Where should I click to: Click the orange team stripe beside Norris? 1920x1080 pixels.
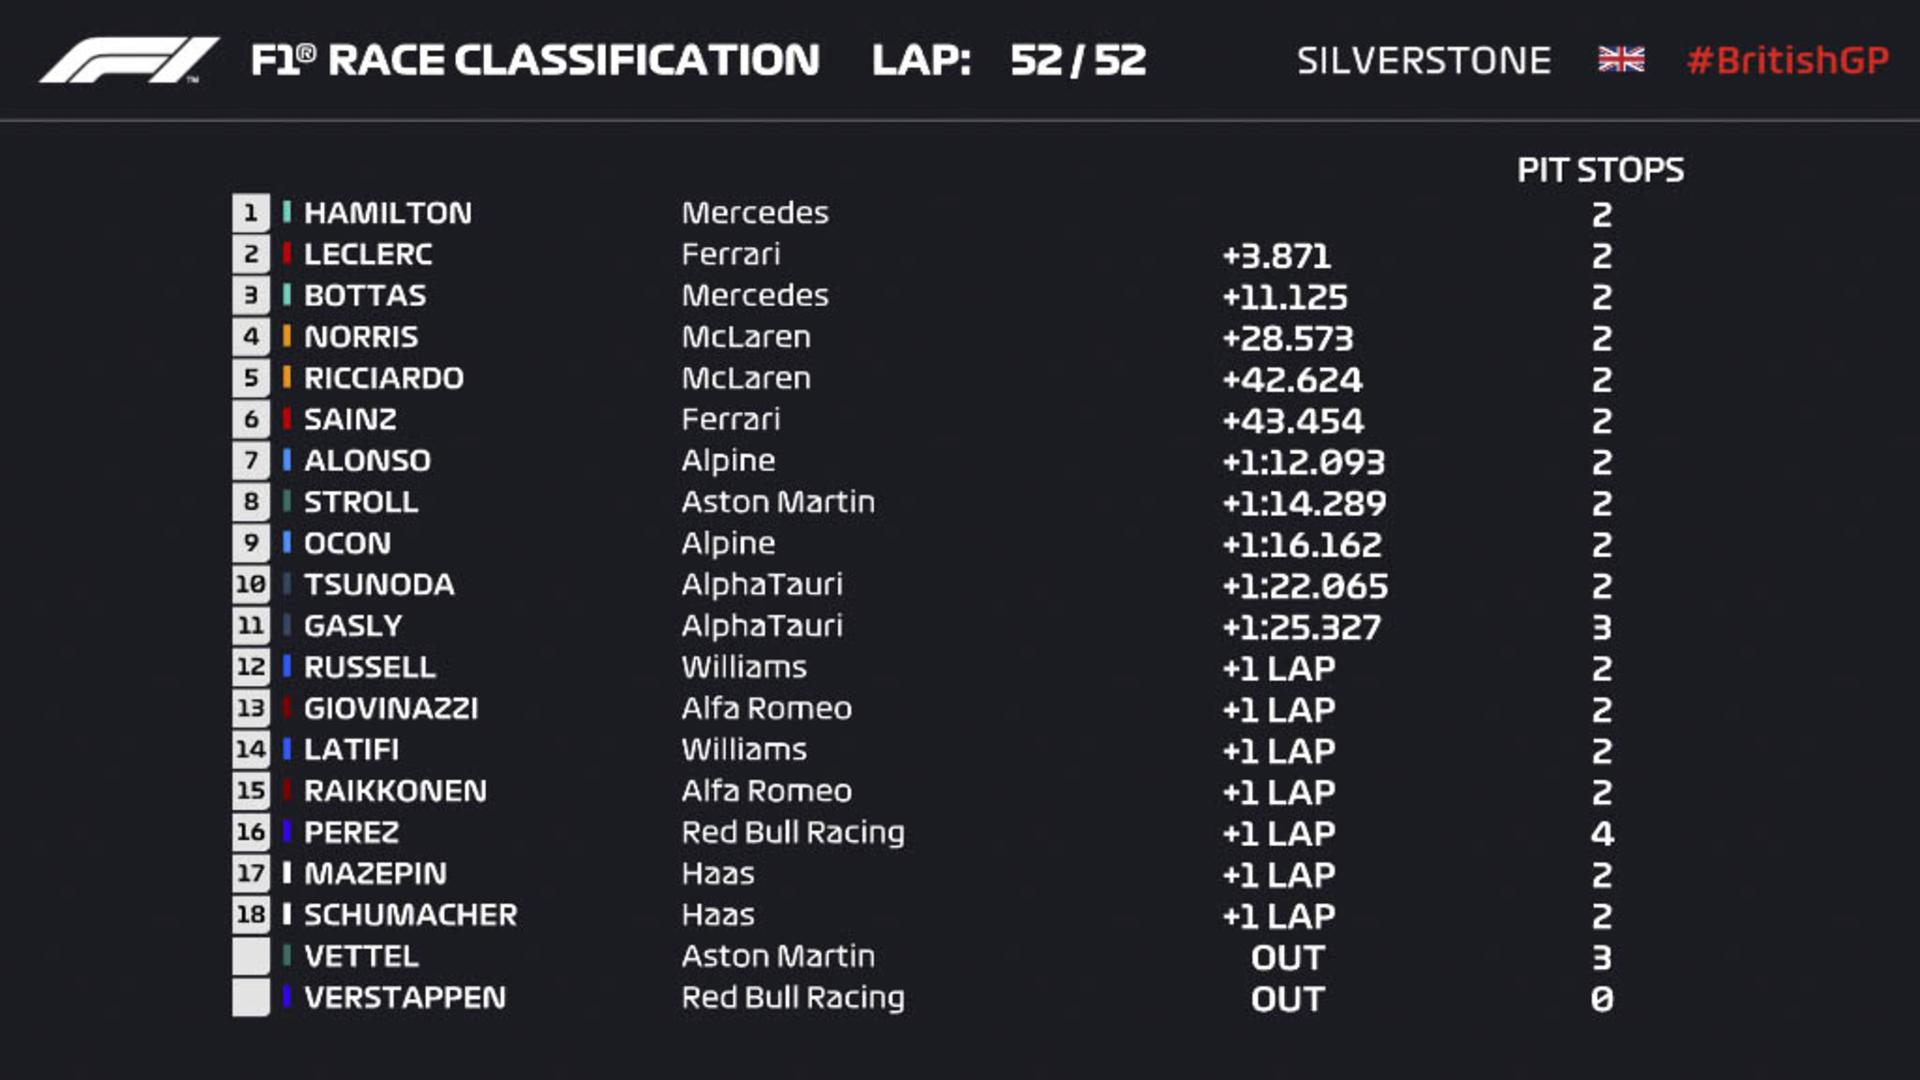(x=287, y=337)
